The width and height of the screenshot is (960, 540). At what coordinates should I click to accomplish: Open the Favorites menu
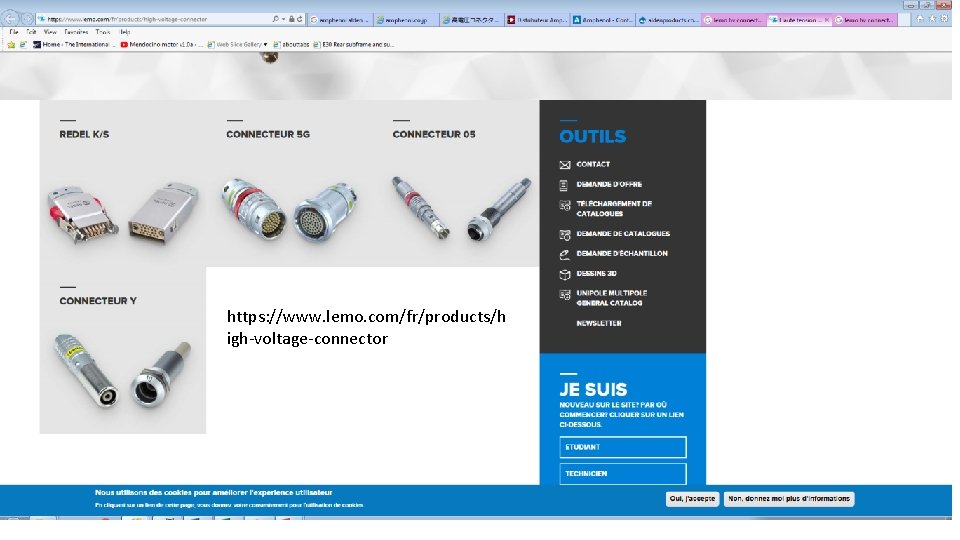click(76, 32)
